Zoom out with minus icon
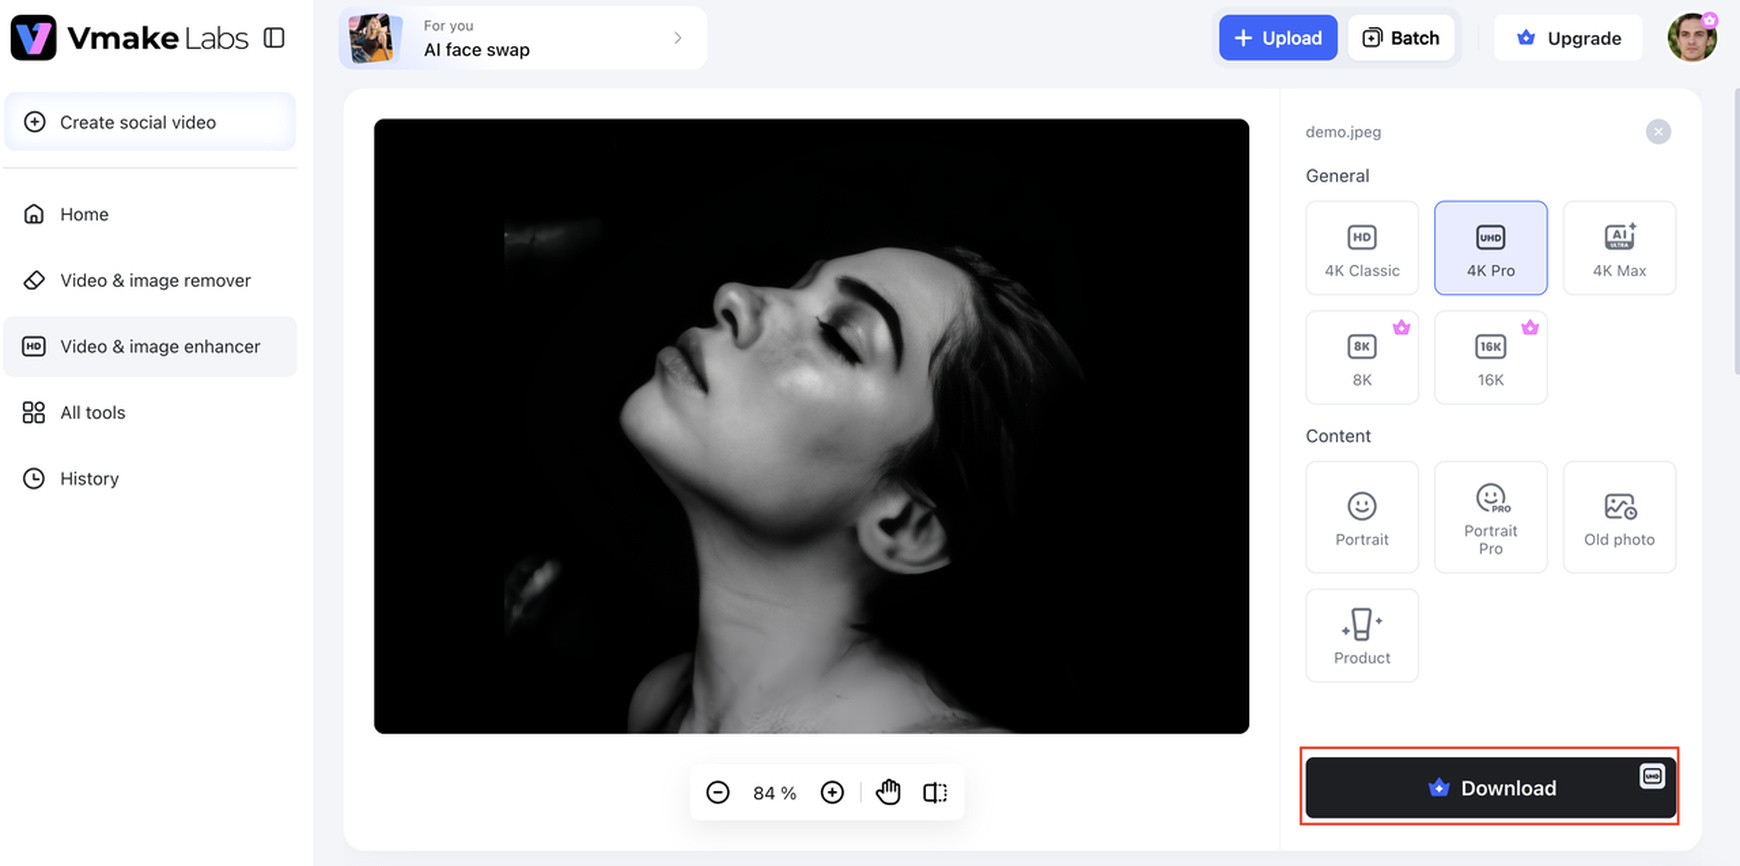This screenshot has height=866, width=1740. [x=718, y=793]
